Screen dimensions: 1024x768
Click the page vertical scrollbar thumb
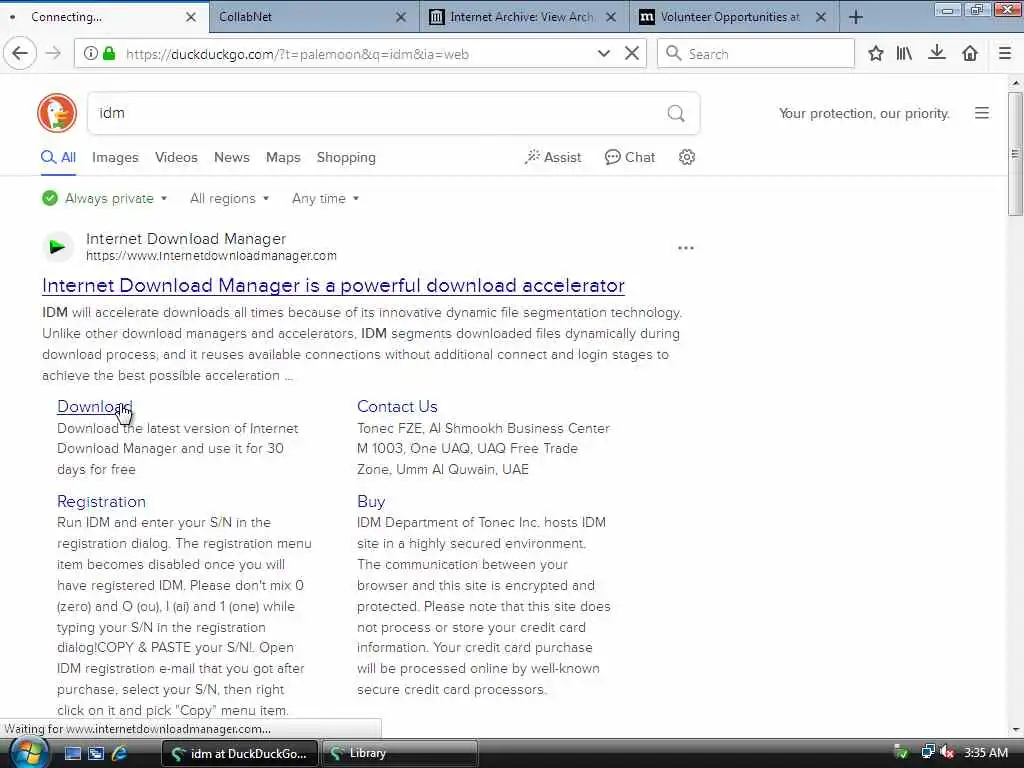click(x=1014, y=154)
